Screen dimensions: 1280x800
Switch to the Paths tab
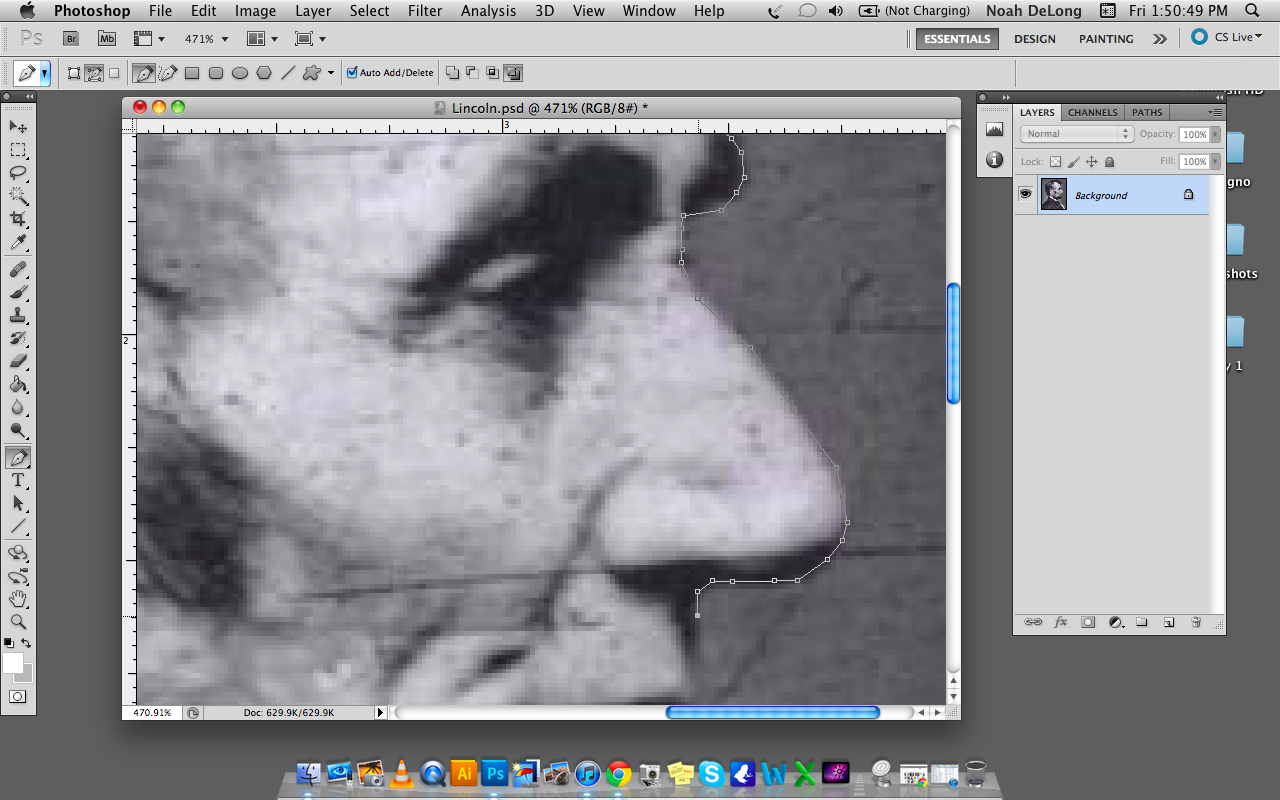1147,112
